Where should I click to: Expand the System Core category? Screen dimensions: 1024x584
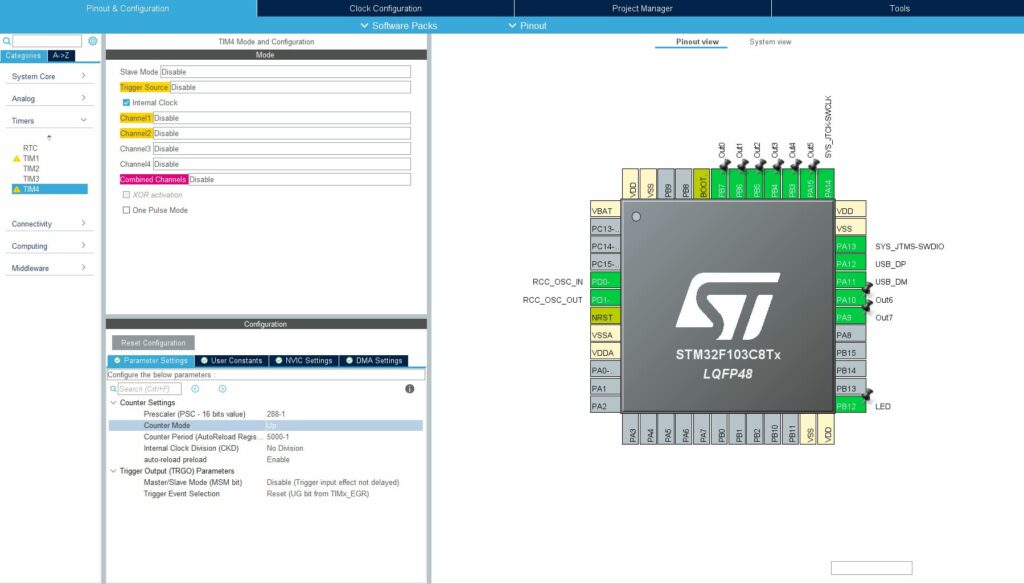pos(50,76)
